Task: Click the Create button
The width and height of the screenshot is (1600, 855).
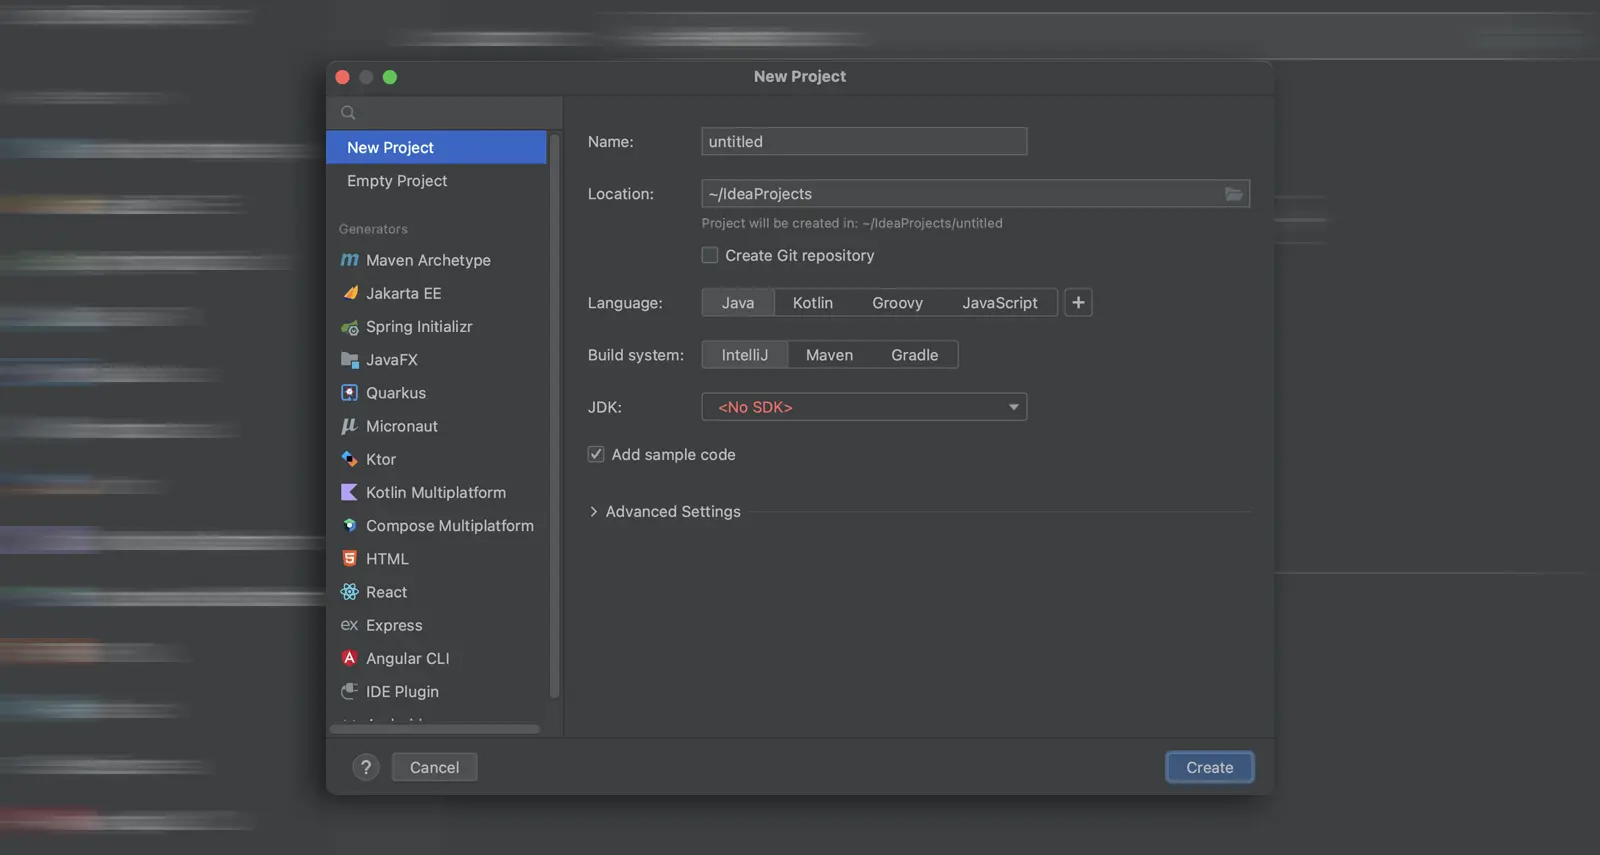Action: [x=1210, y=767]
